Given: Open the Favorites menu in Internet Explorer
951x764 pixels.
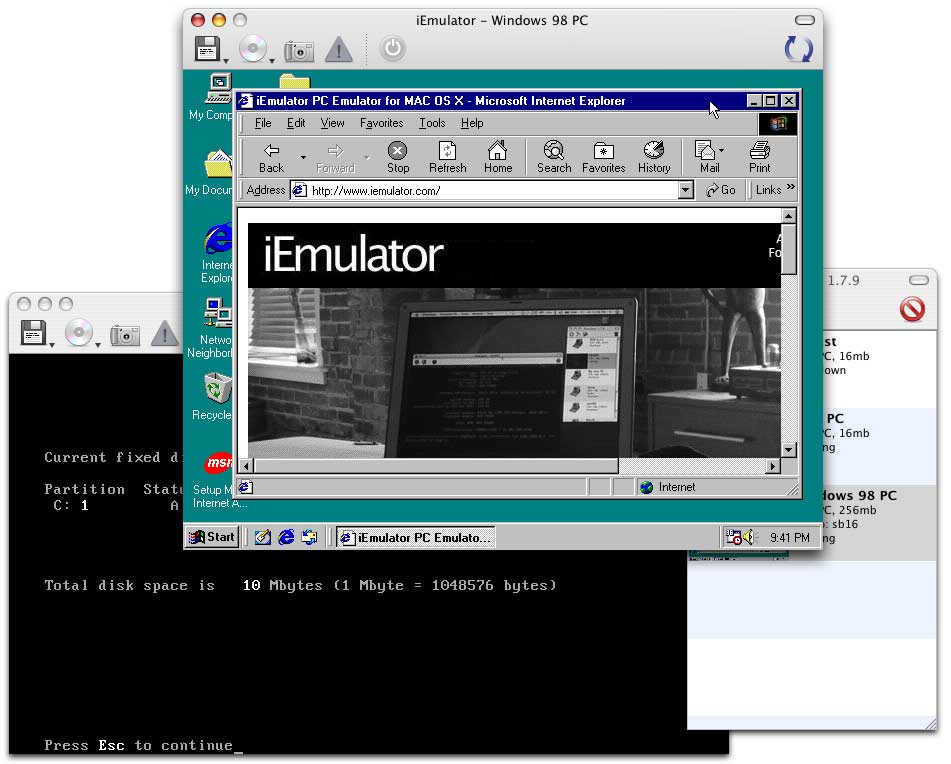Looking at the screenshot, I should [x=381, y=123].
